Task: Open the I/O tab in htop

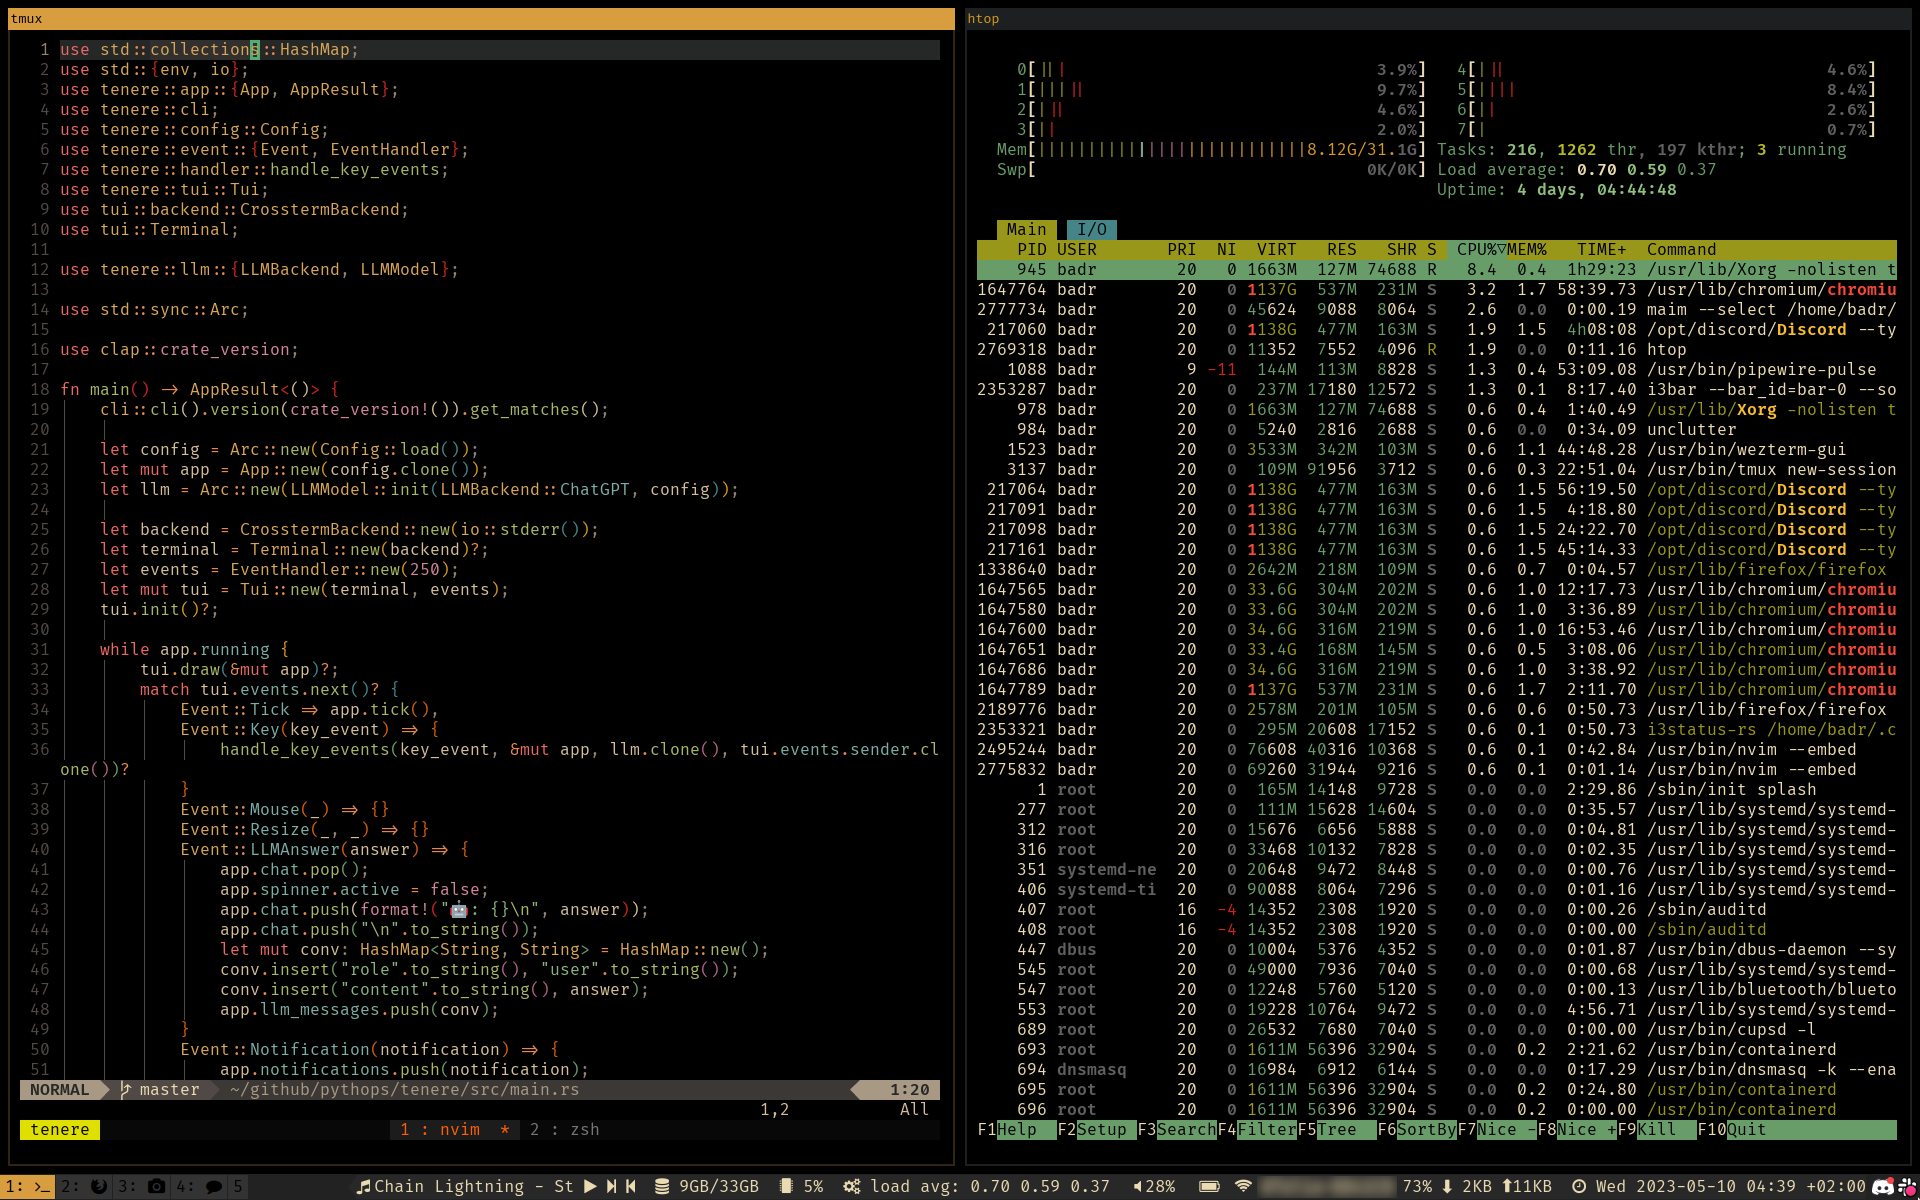Action: pos(1091,229)
